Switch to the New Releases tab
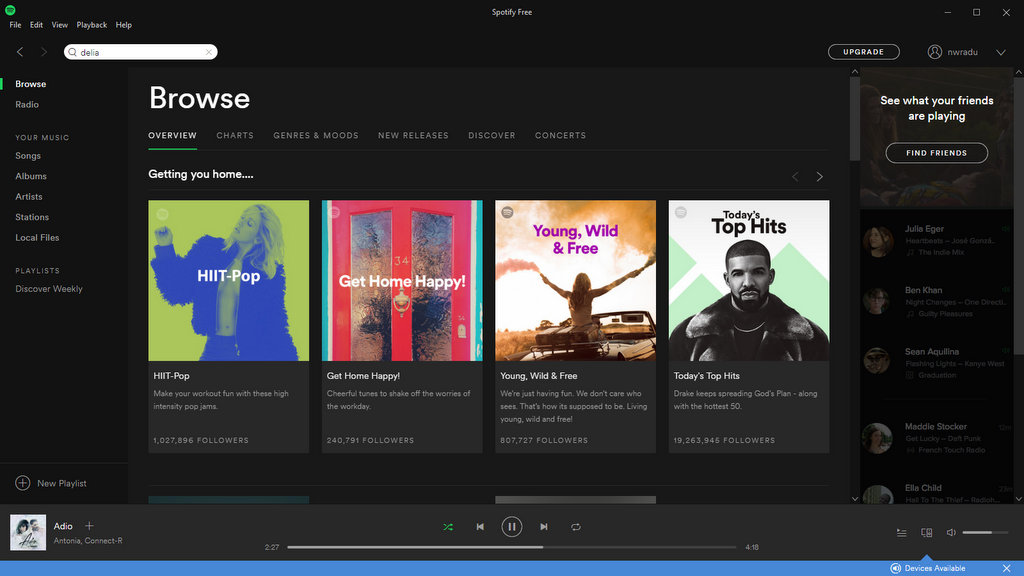 [x=413, y=135]
